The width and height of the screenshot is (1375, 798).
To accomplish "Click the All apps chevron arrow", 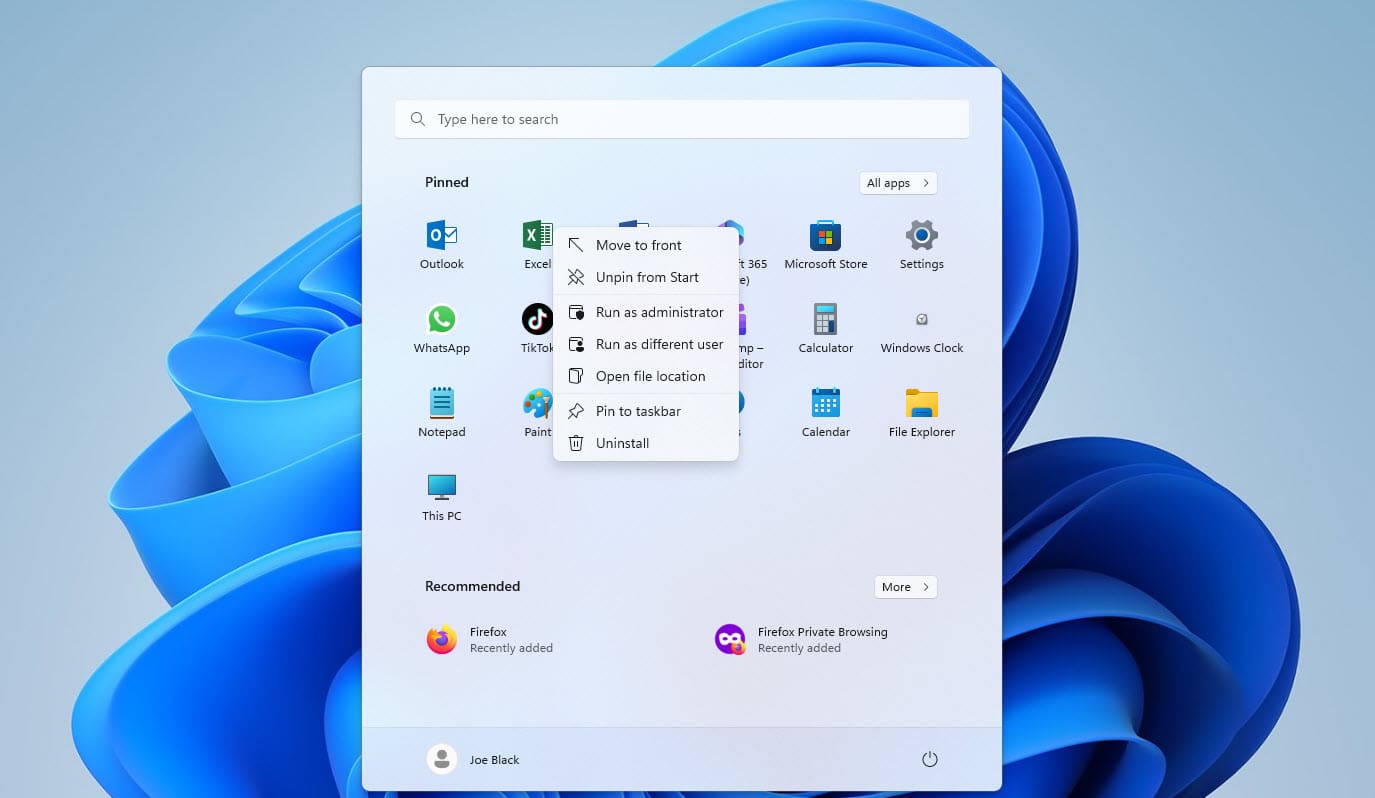I will (926, 183).
